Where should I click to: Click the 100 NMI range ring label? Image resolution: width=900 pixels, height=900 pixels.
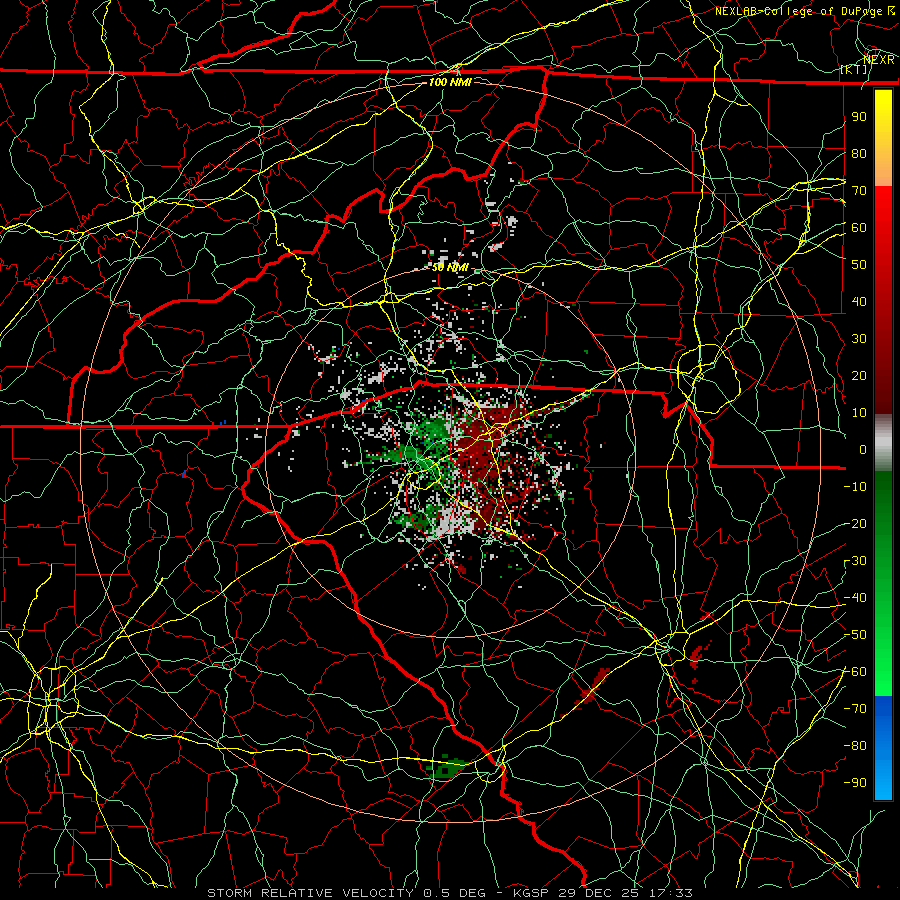coord(450,82)
